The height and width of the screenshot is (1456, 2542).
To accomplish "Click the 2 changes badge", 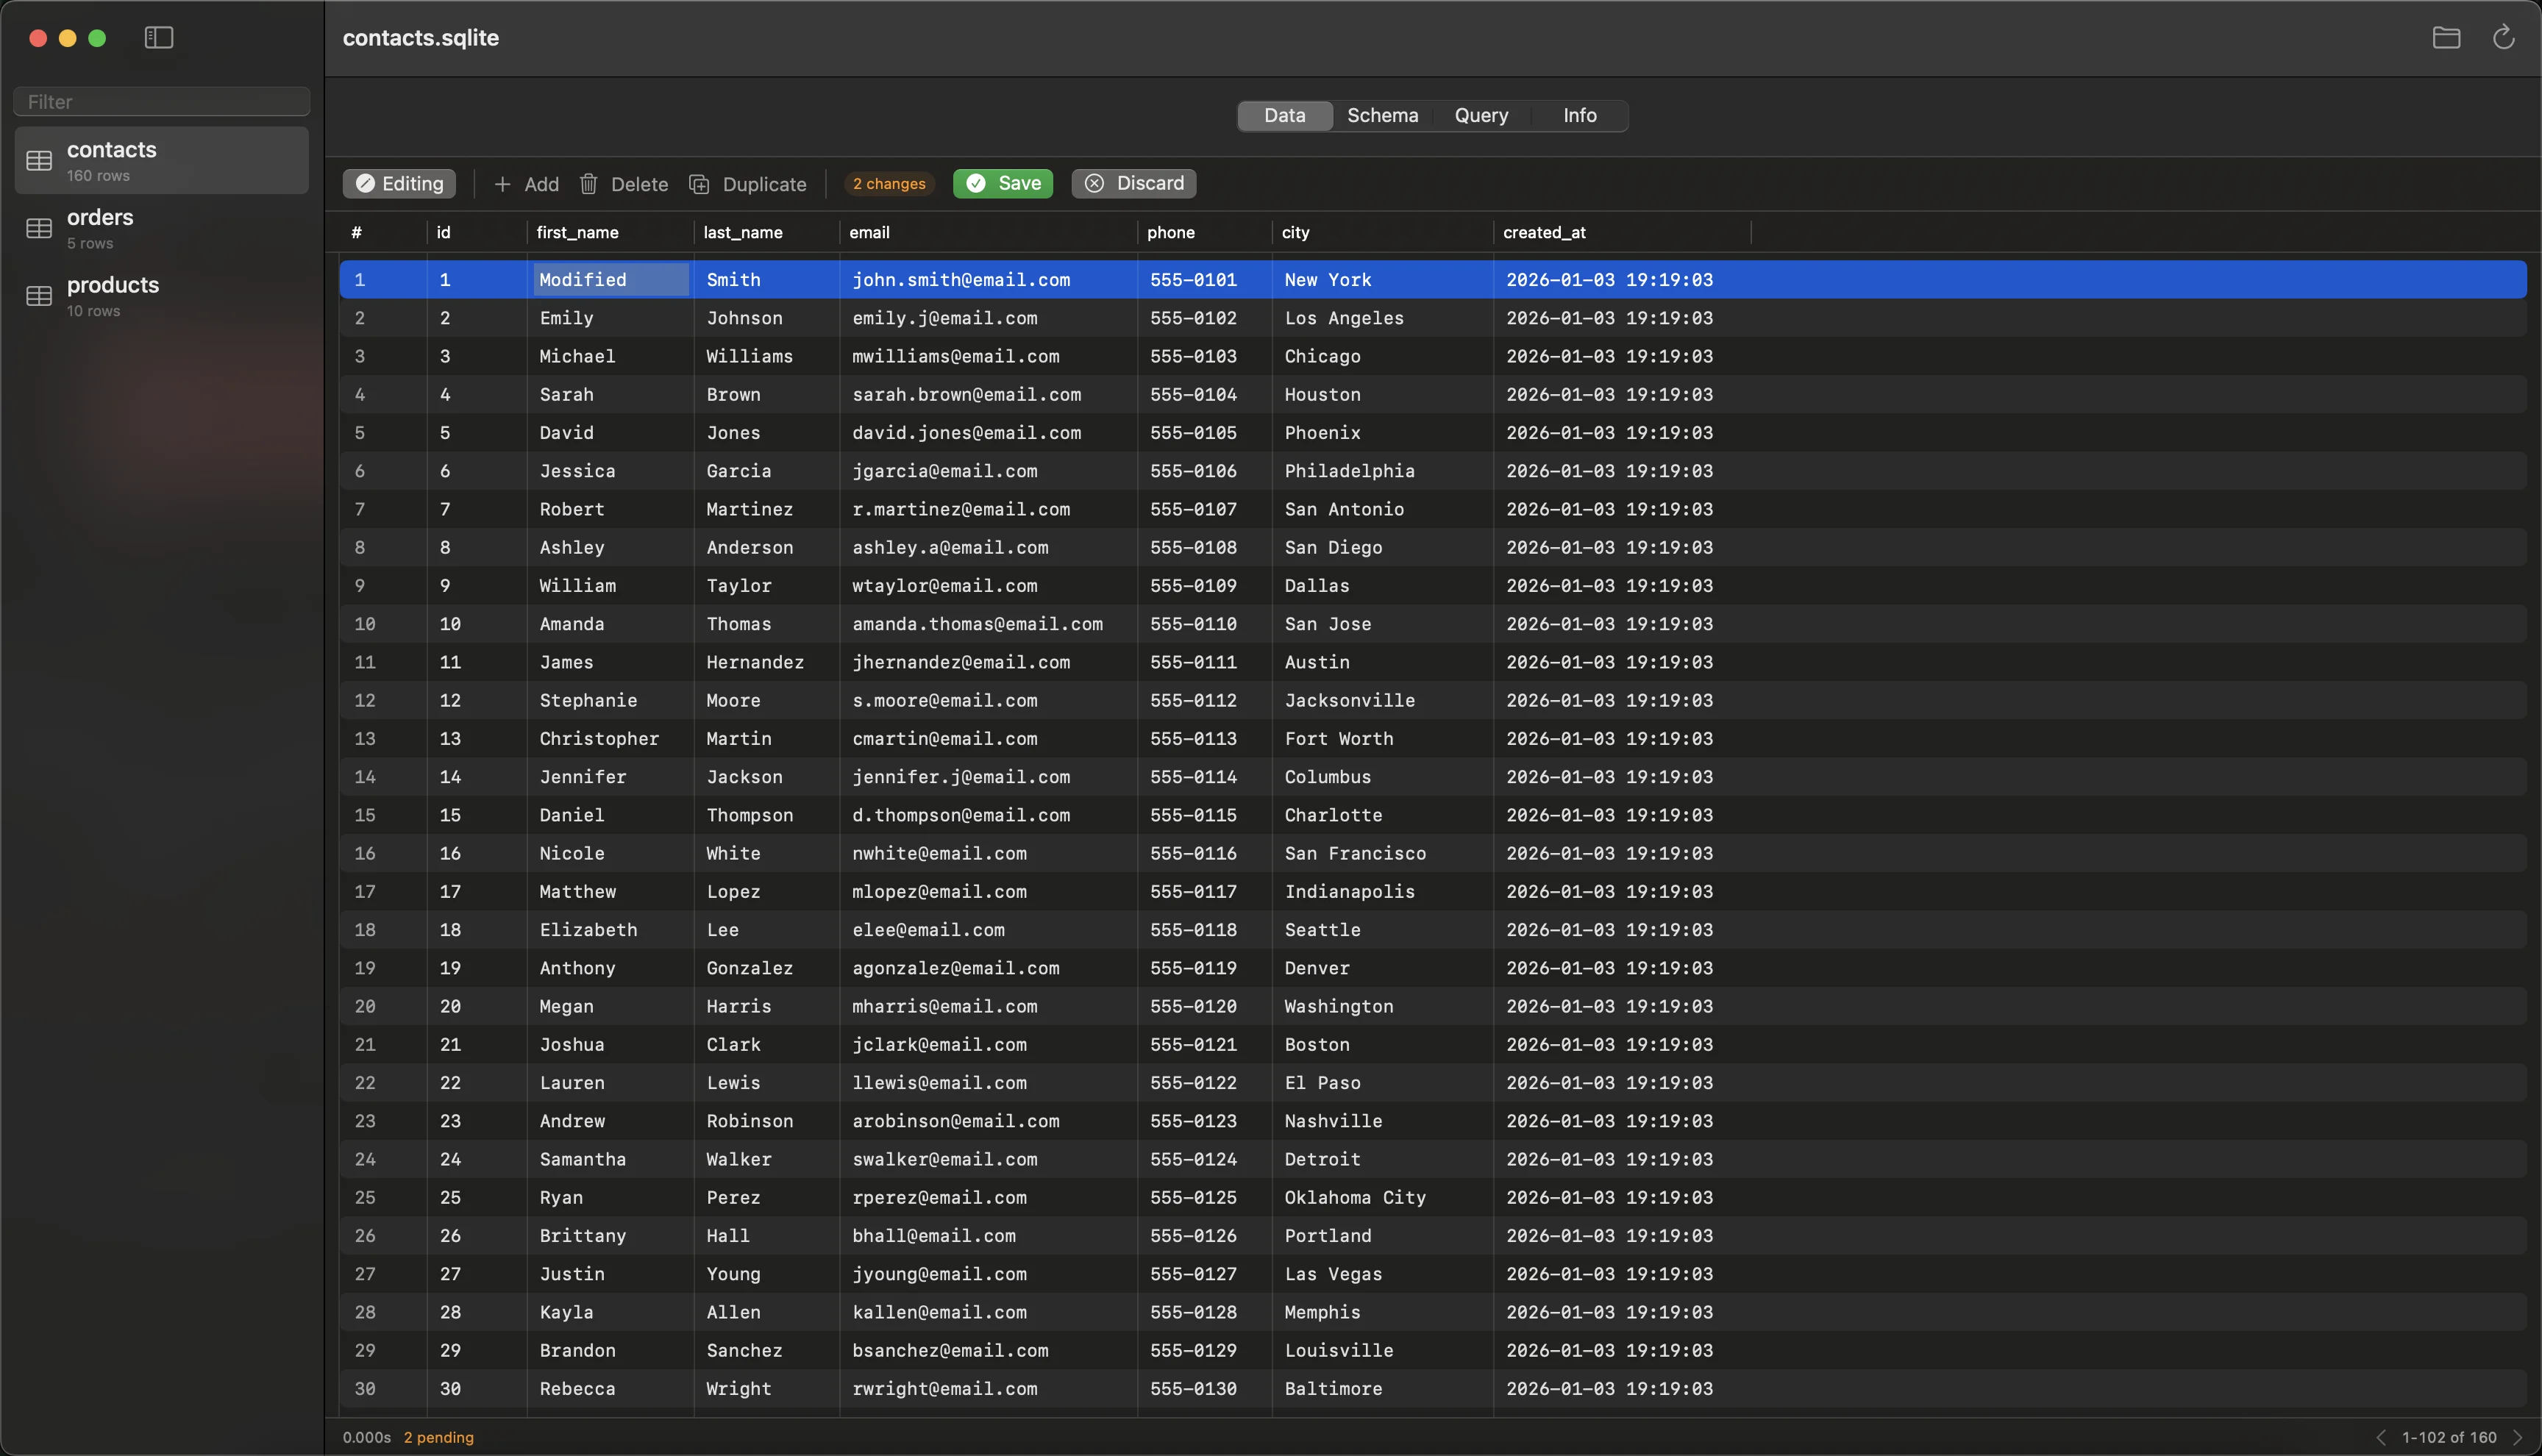I will pyautogui.click(x=888, y=183).
